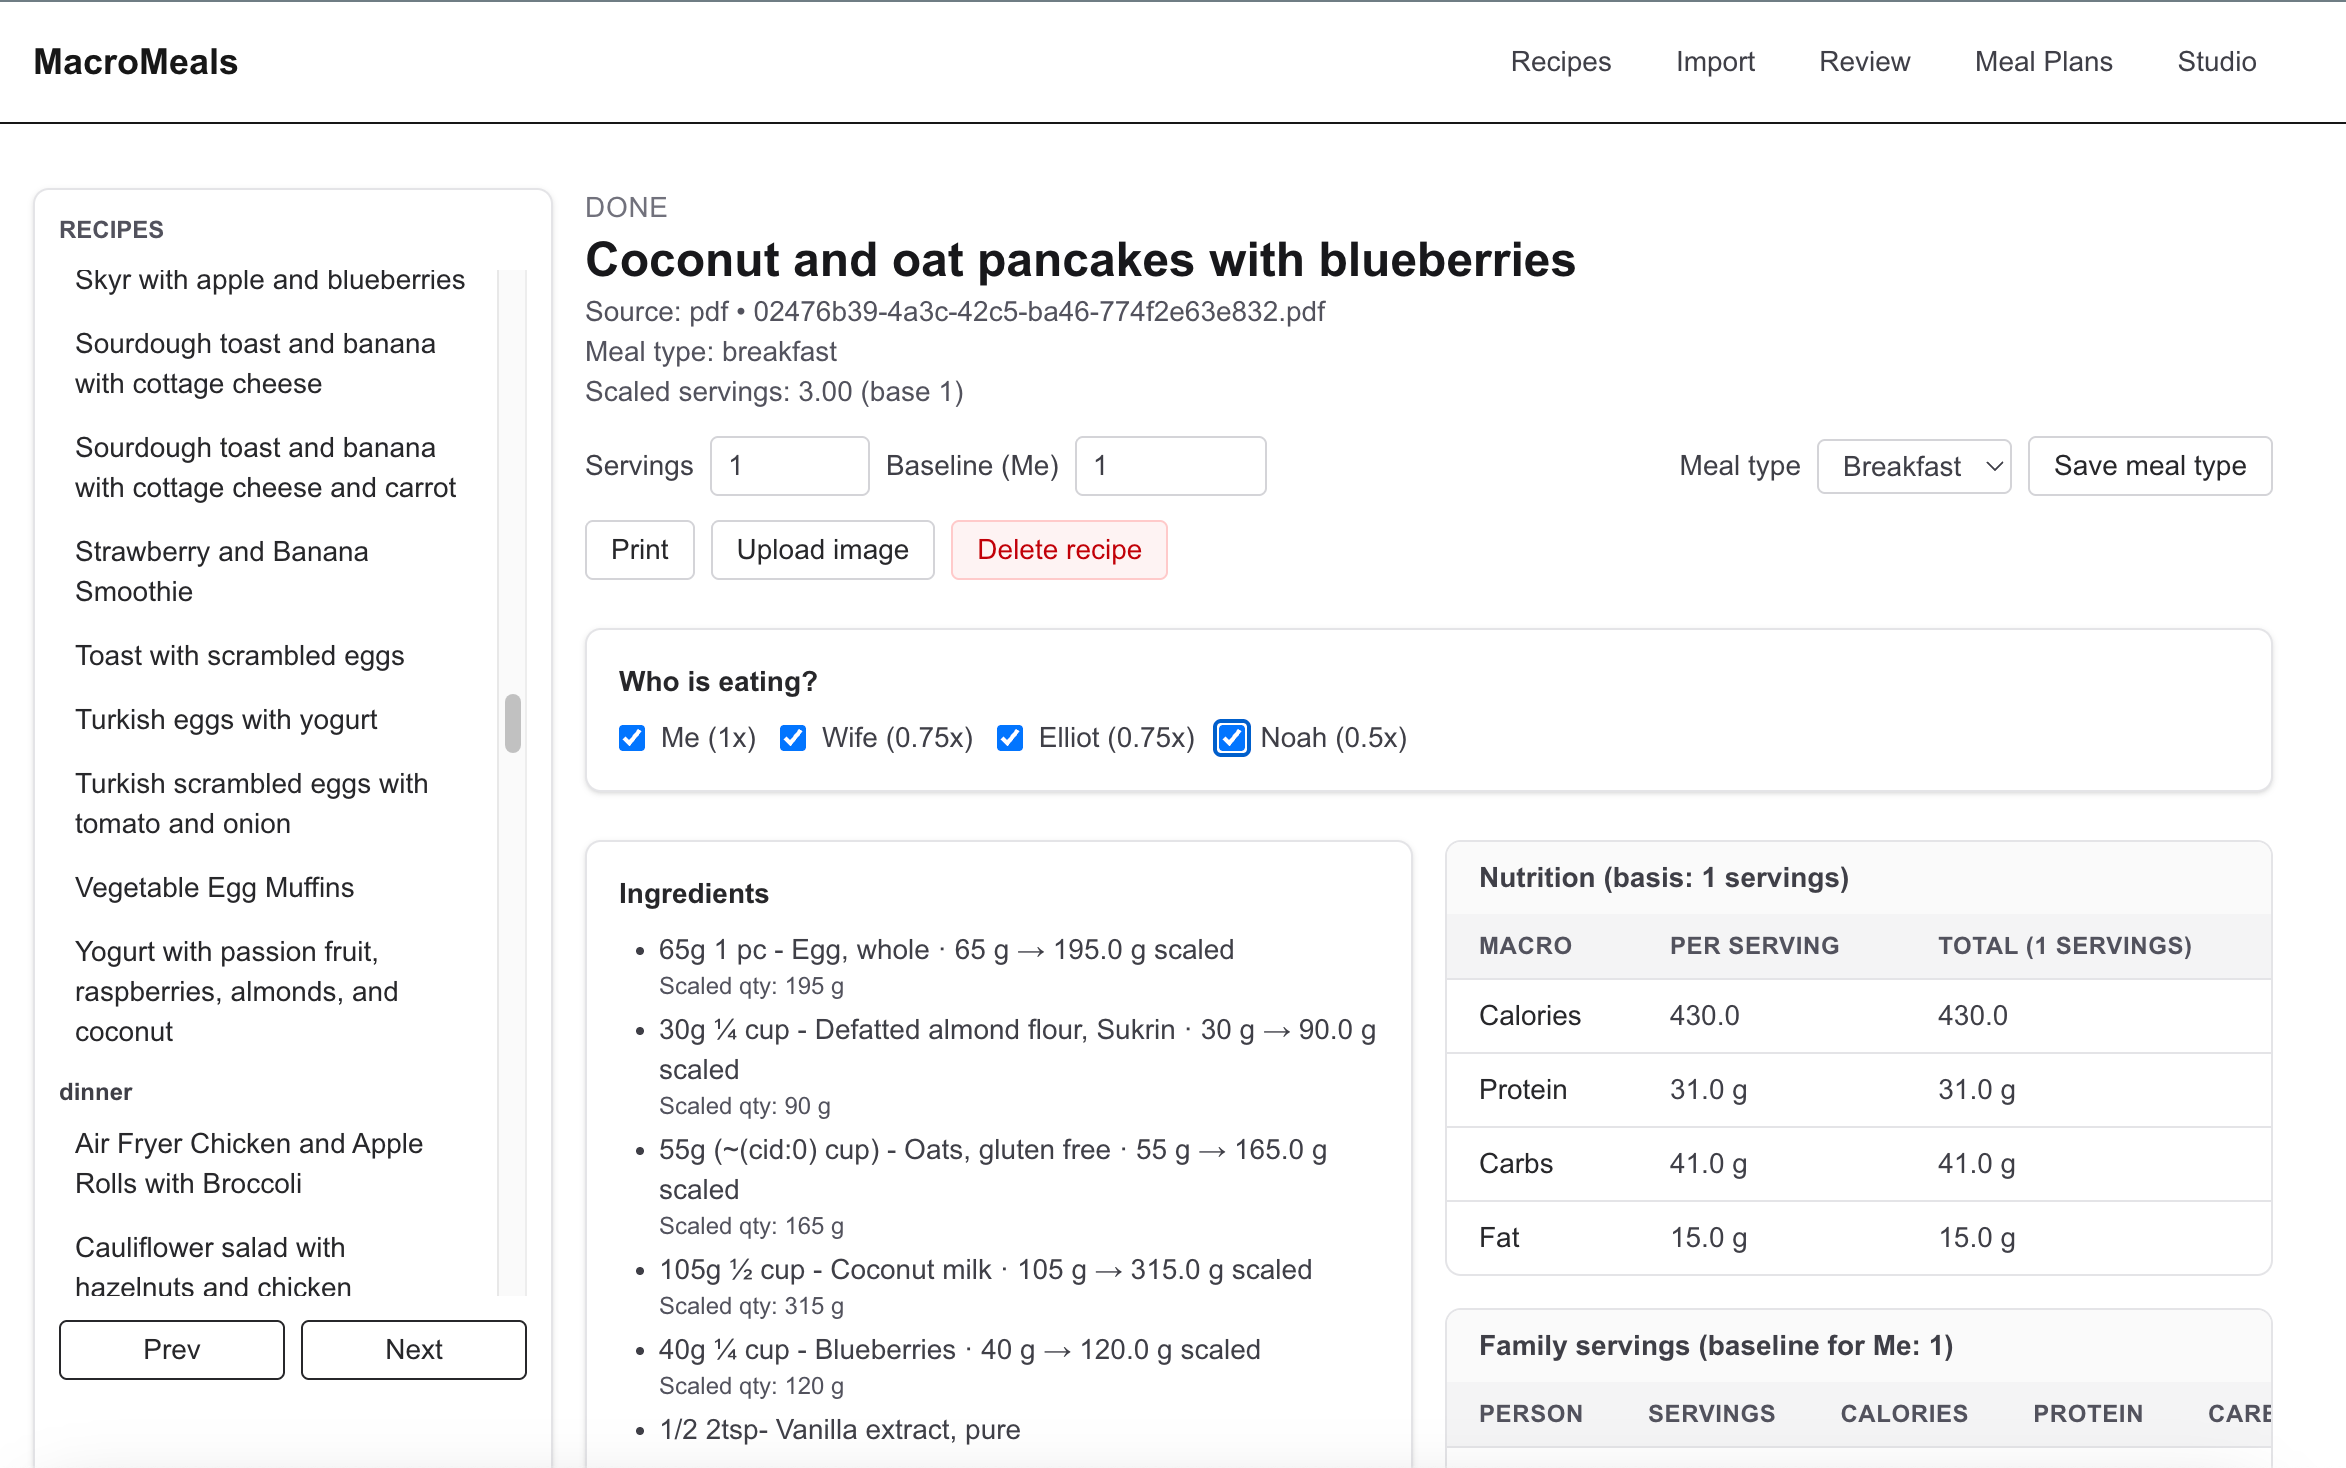Disable Noah (0.5x) from eating
Screen dimensions: 2346x1468
(x=1231, y=738)
